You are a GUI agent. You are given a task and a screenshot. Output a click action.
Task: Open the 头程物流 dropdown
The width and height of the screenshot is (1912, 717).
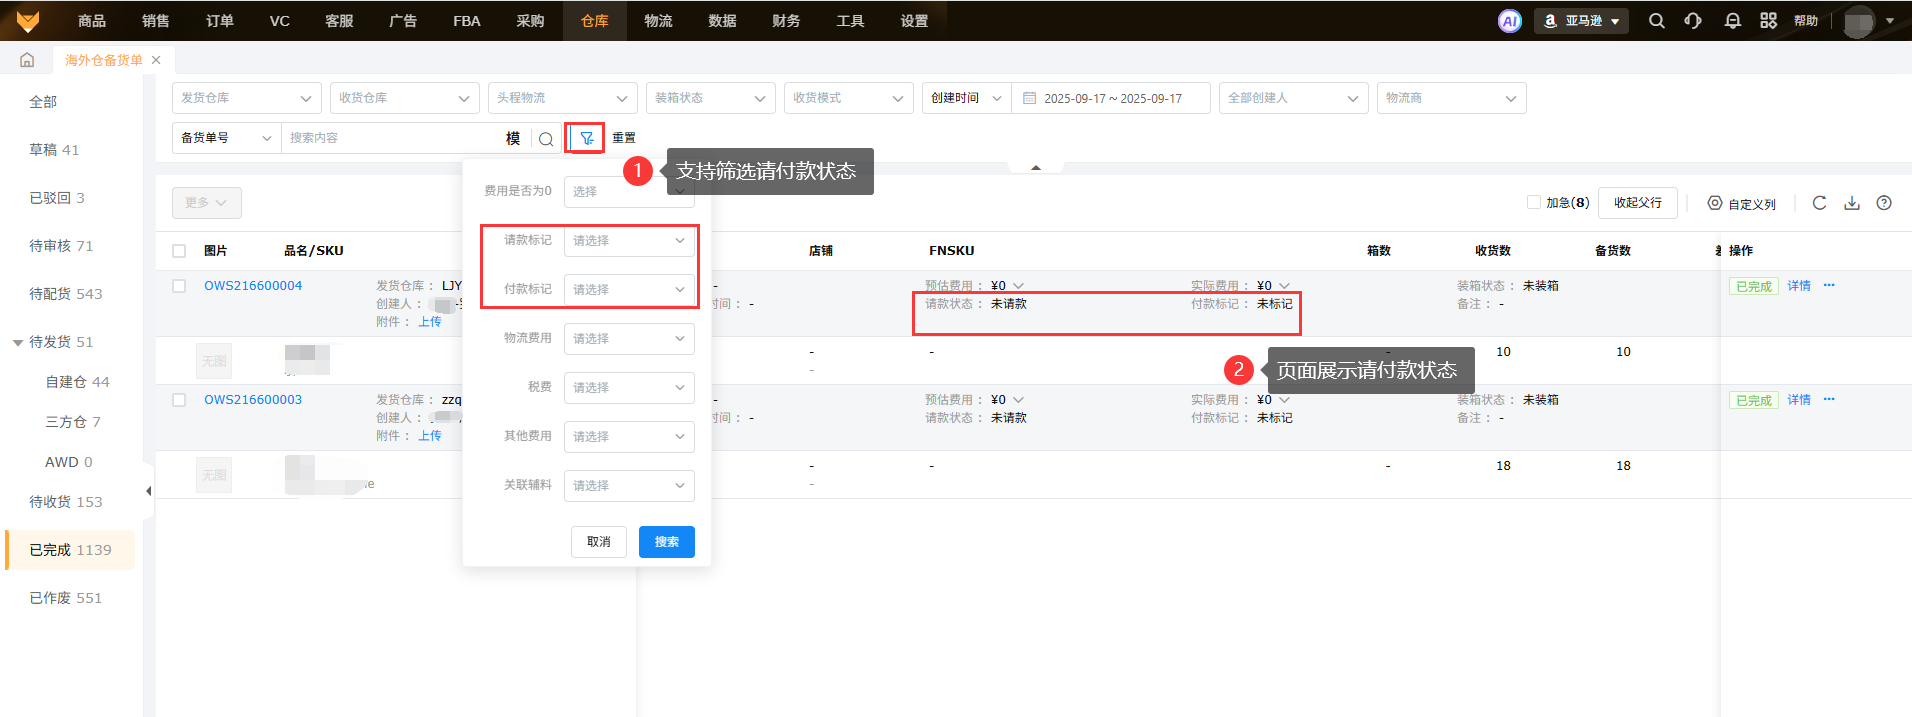click(563, 98)
